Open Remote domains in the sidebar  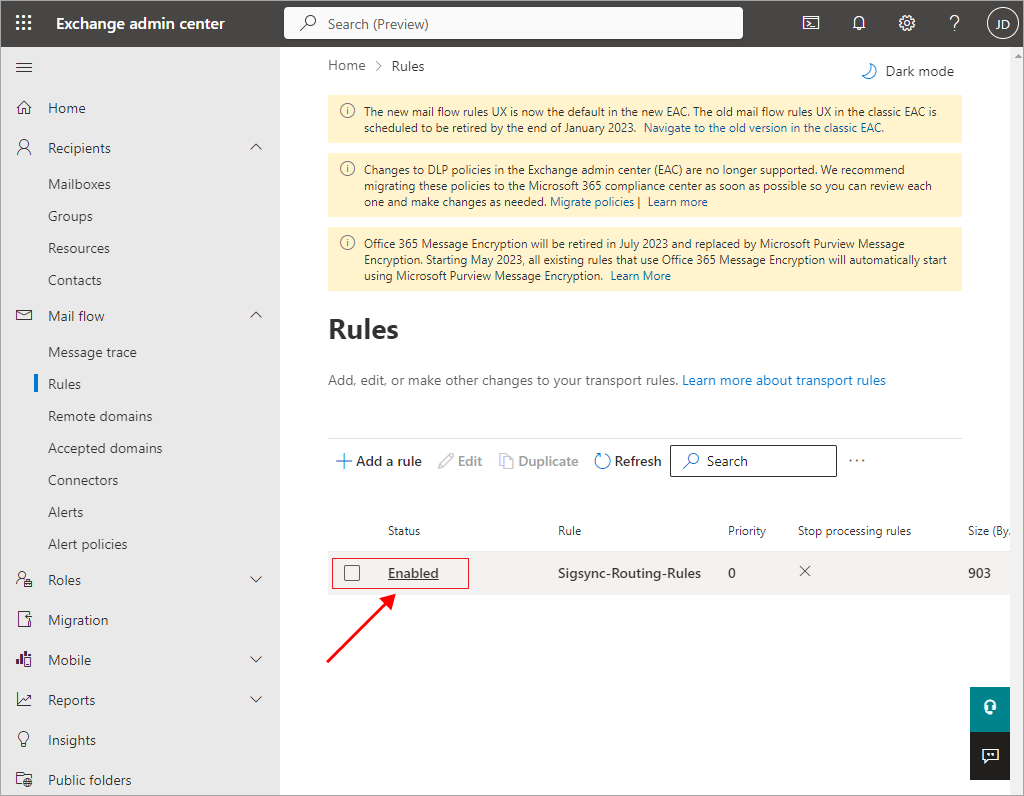coord(100,416)
